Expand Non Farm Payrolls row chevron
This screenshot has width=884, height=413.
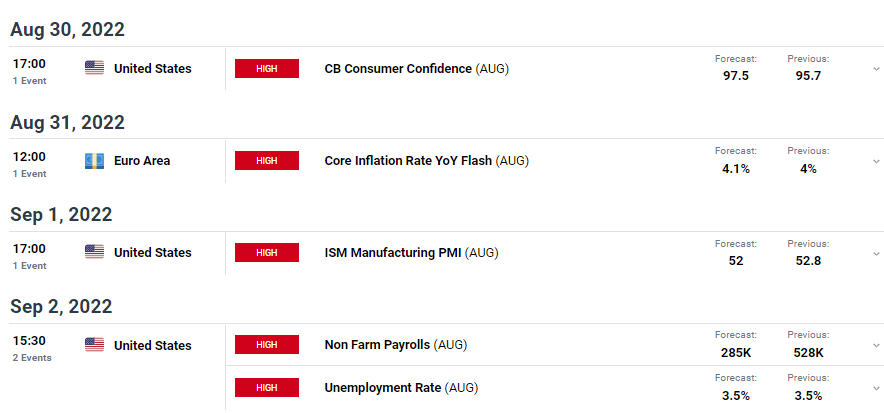(x=876, y=345)
